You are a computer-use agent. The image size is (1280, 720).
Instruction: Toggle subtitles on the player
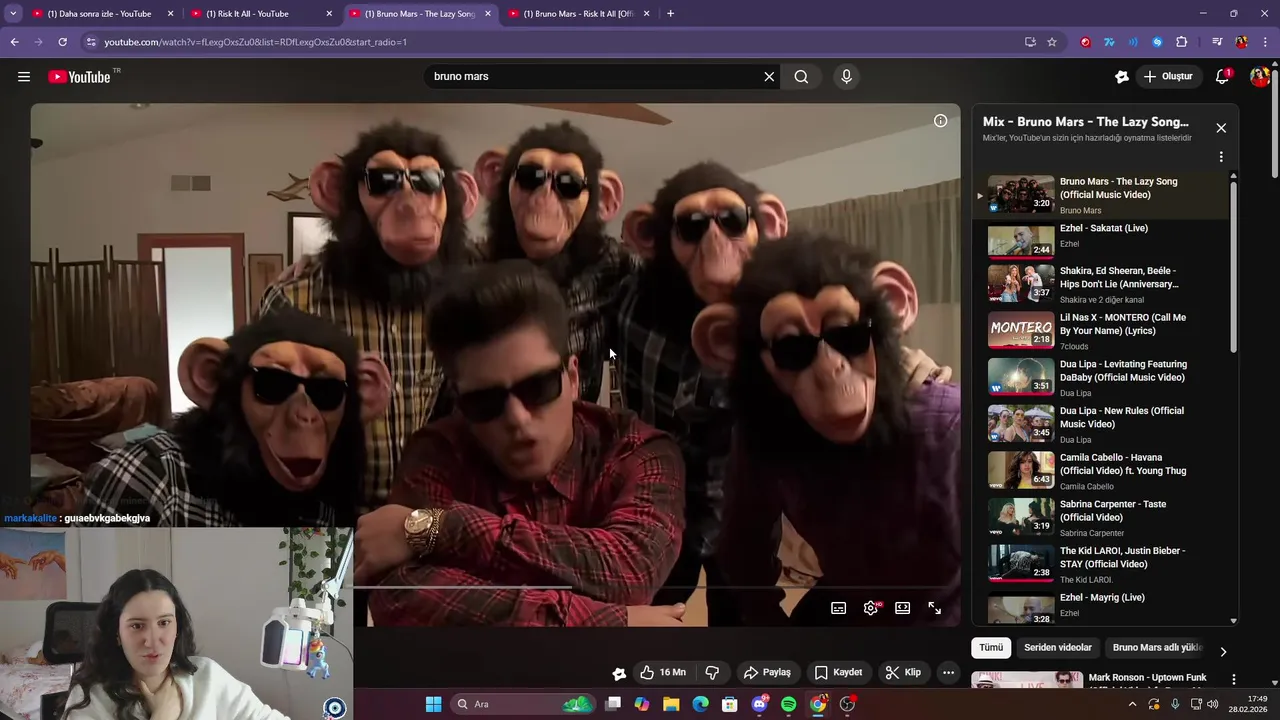click(839, 608)
